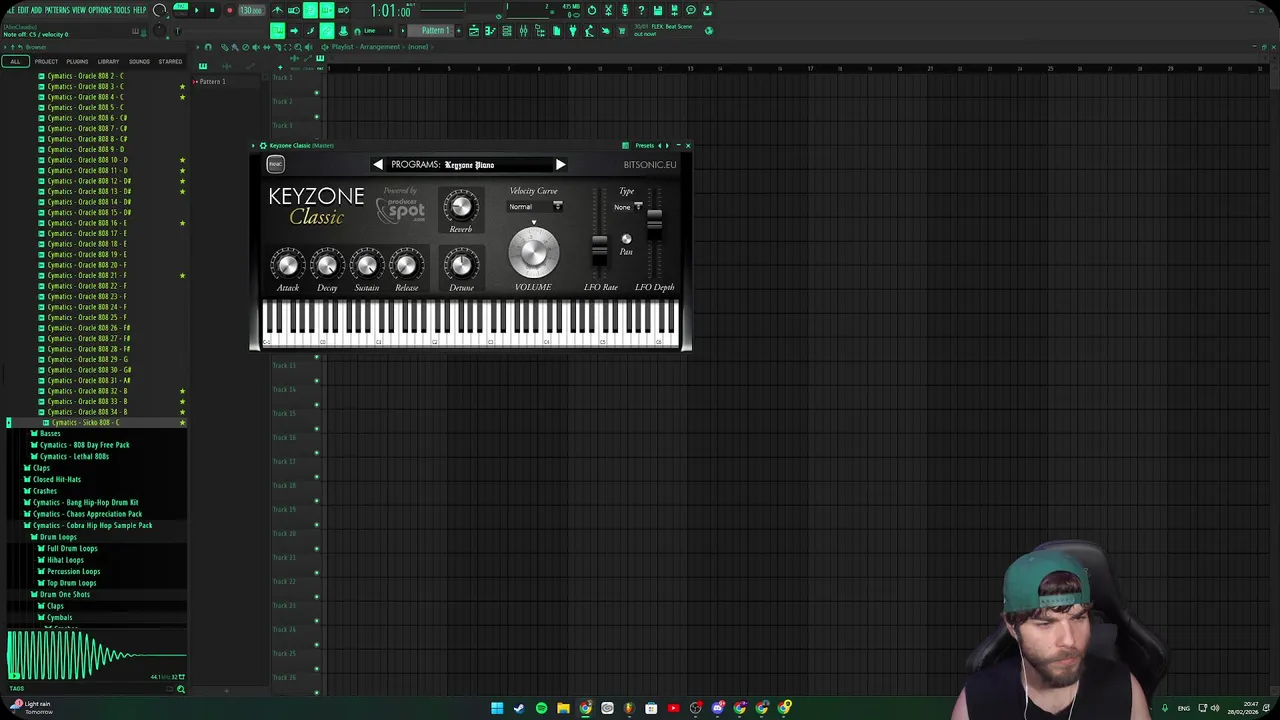Select Cymatics - Oracle 808 6 sample
The image size is (1280, 720).
[87, 118]
